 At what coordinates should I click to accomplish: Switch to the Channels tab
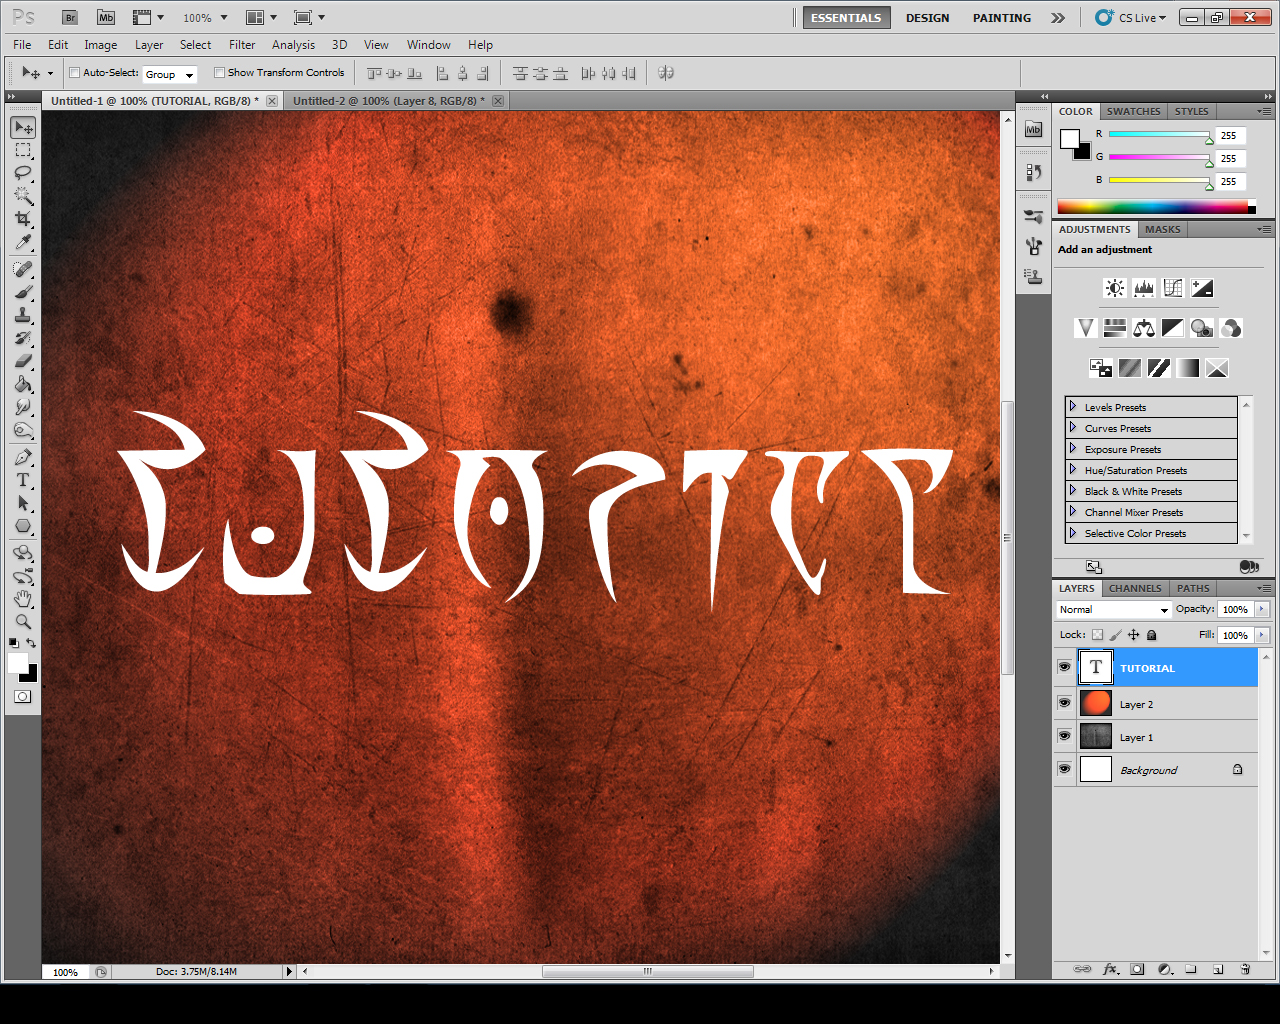click(1135, 588)
